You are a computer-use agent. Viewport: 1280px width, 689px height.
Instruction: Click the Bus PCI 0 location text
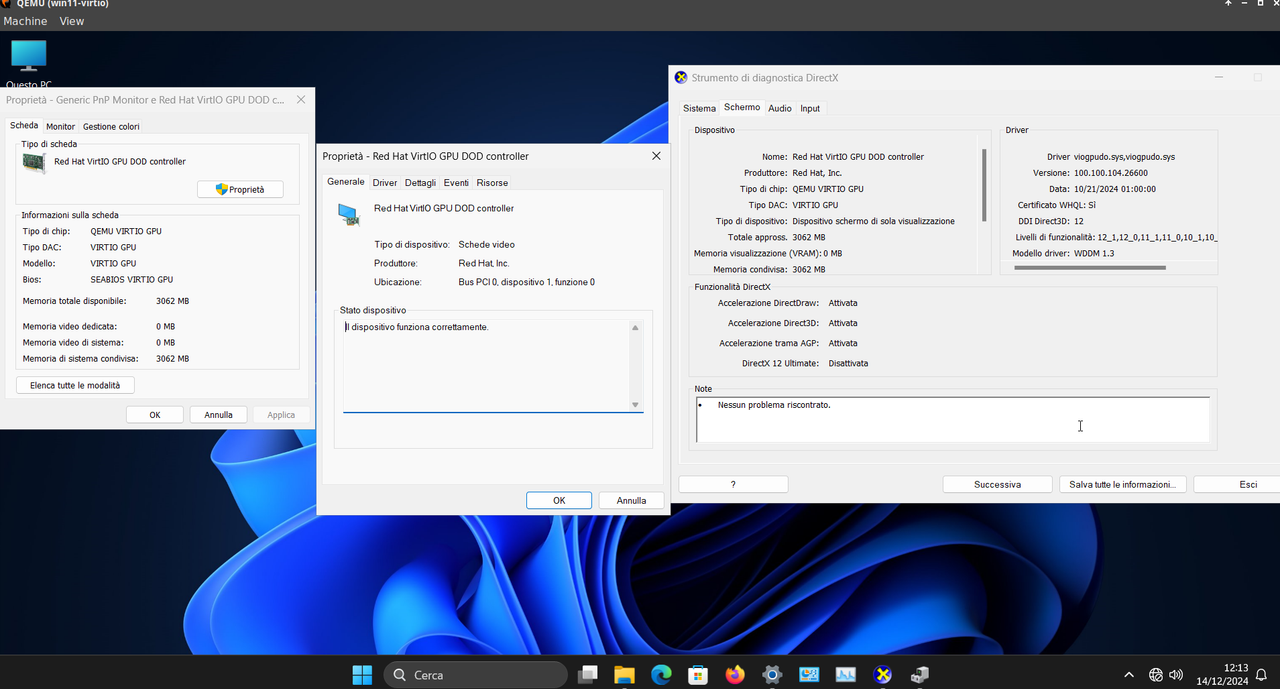[526, 282]
